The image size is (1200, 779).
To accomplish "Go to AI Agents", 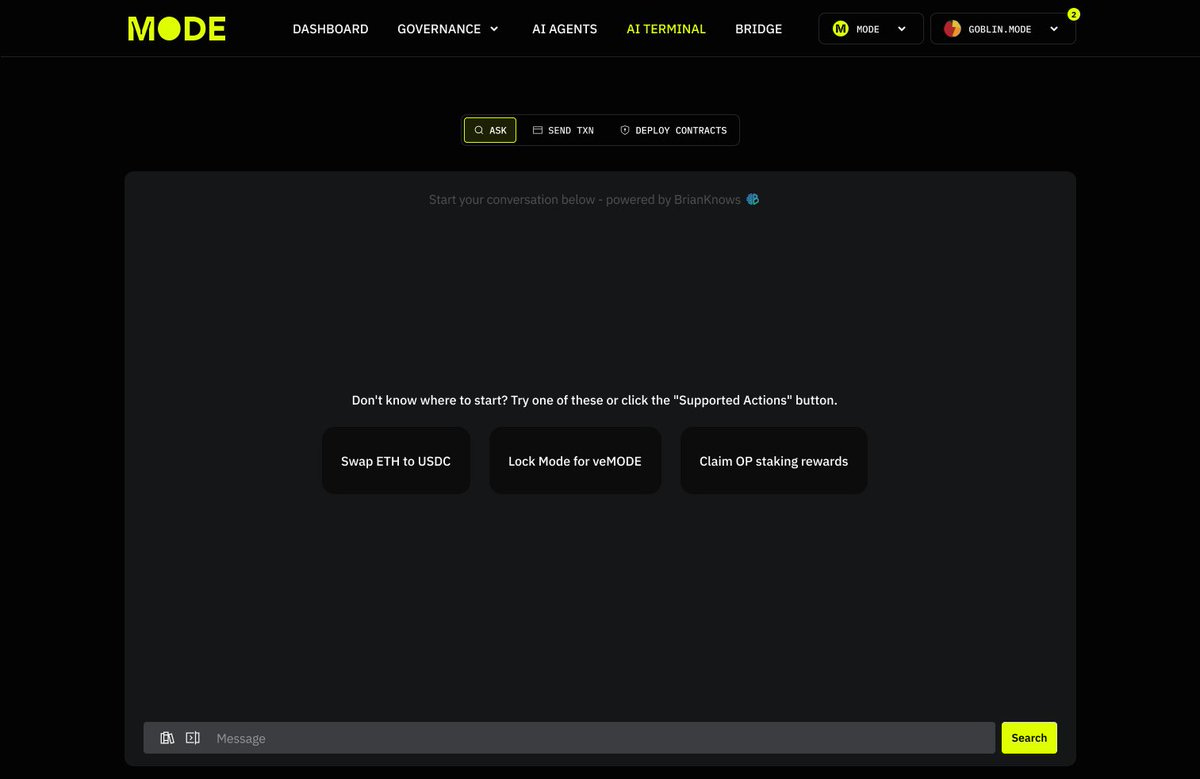I will 564,29.
